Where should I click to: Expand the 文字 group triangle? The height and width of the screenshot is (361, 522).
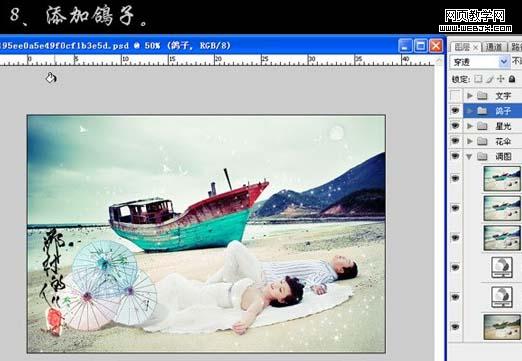pos(470,96)
